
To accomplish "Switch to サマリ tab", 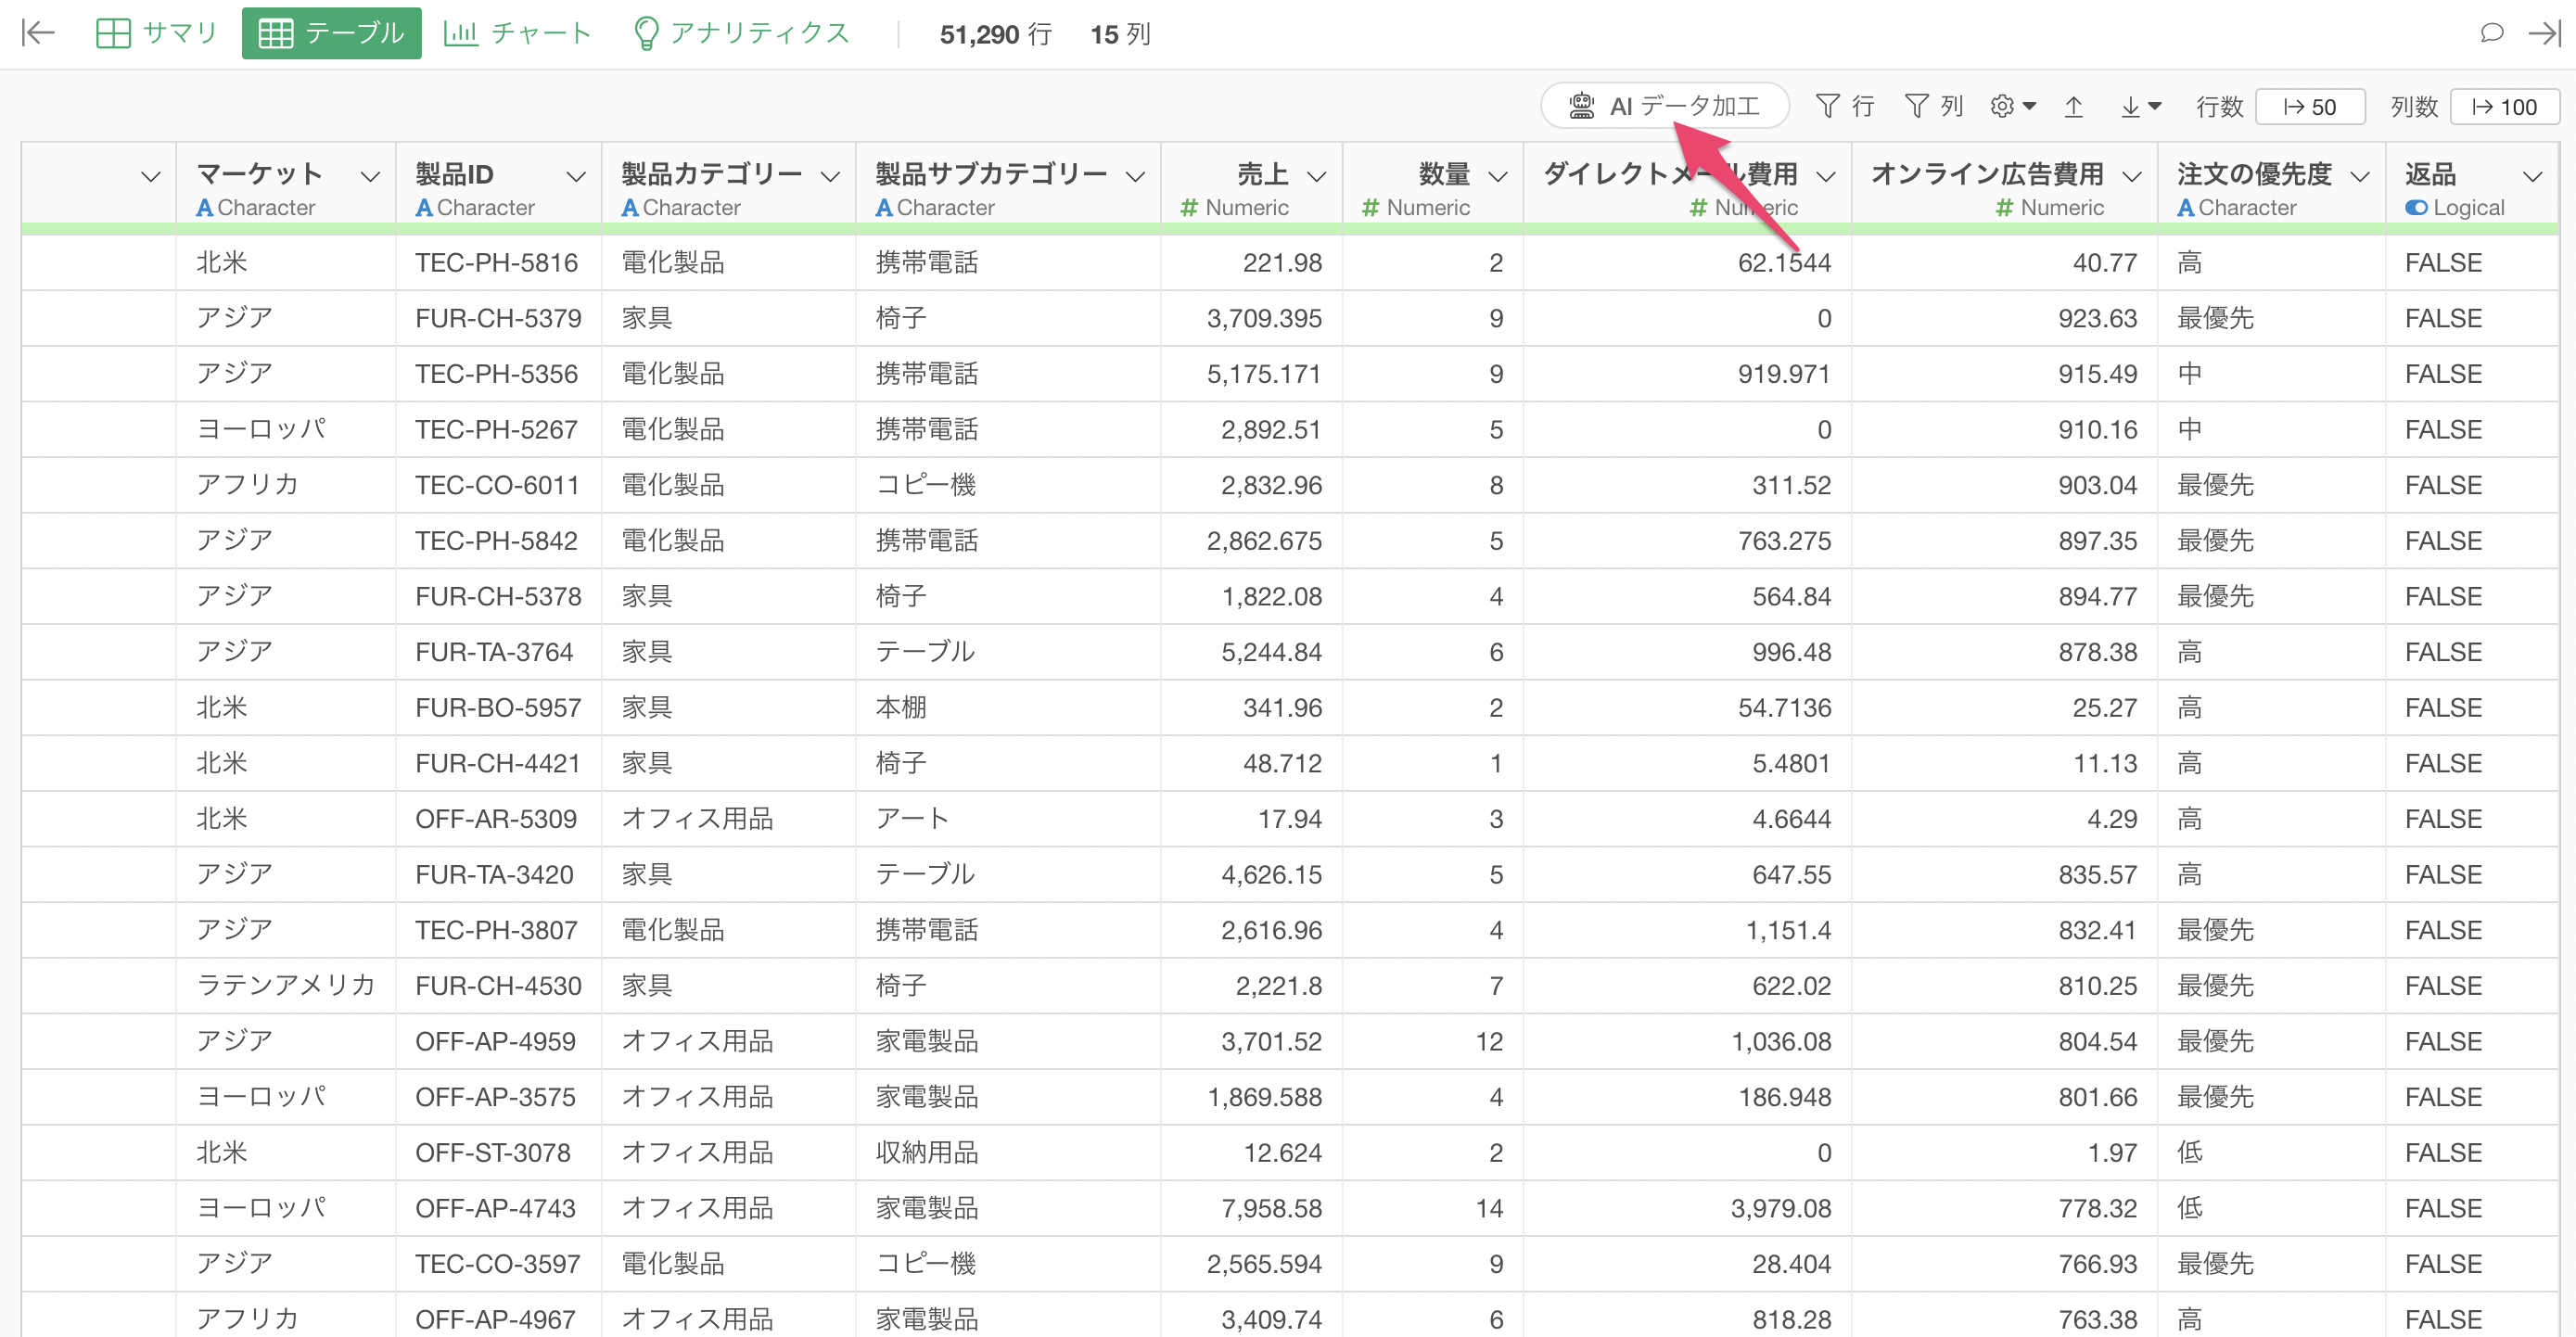I will 156,33.
